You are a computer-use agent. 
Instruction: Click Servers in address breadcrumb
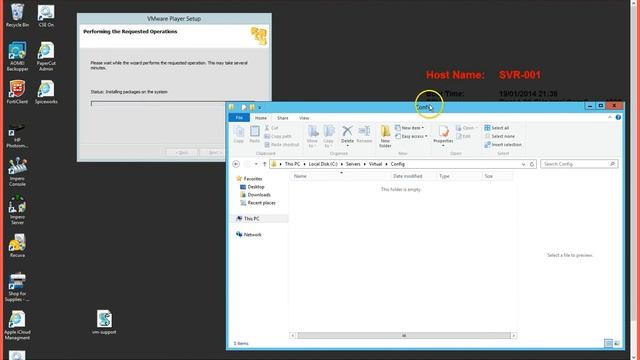pos(353,164)
